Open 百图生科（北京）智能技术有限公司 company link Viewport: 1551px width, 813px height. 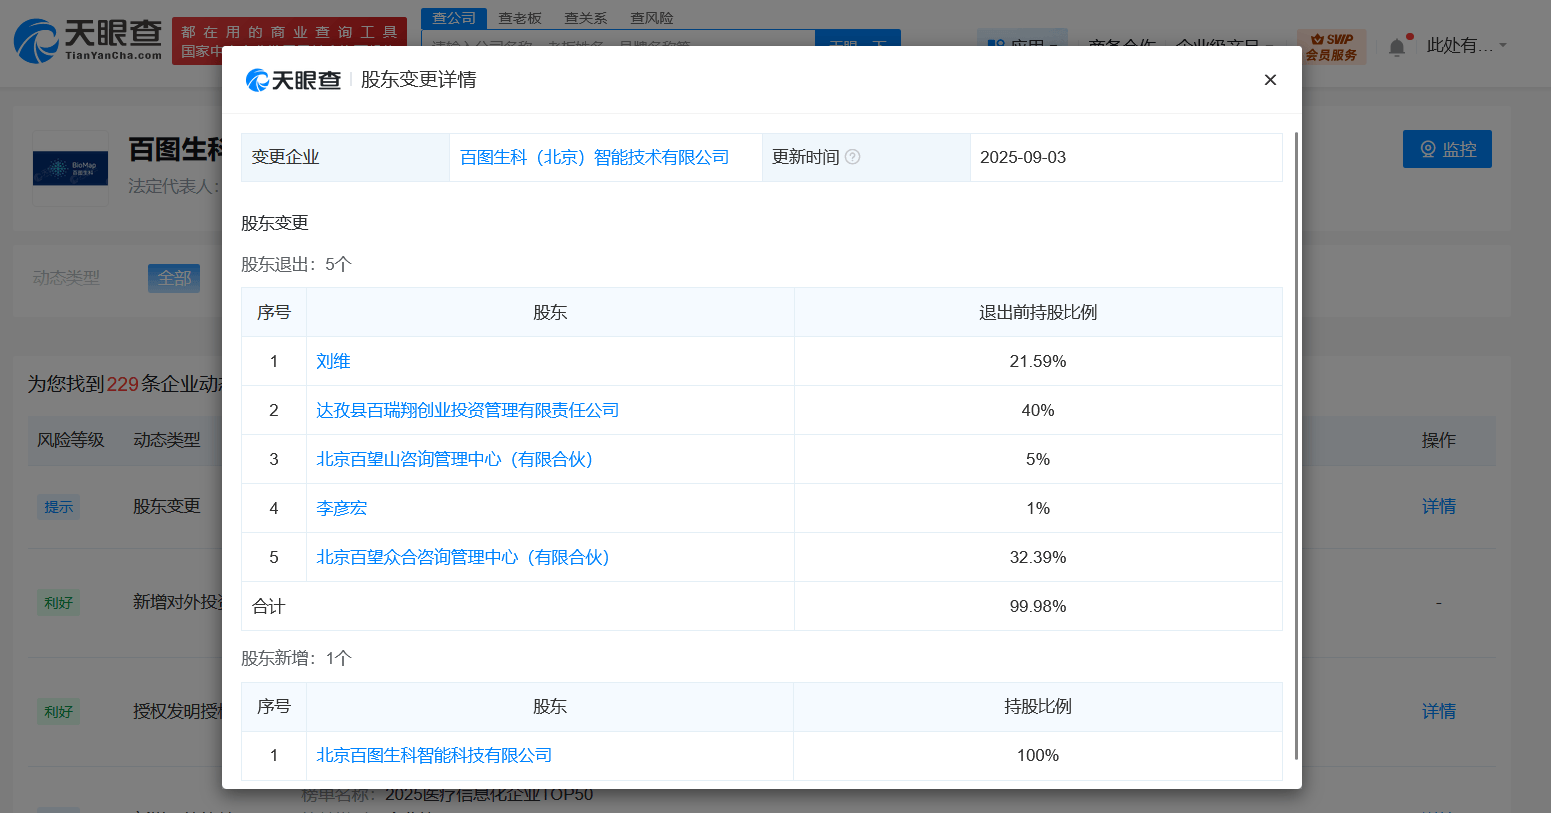(594, 158)
